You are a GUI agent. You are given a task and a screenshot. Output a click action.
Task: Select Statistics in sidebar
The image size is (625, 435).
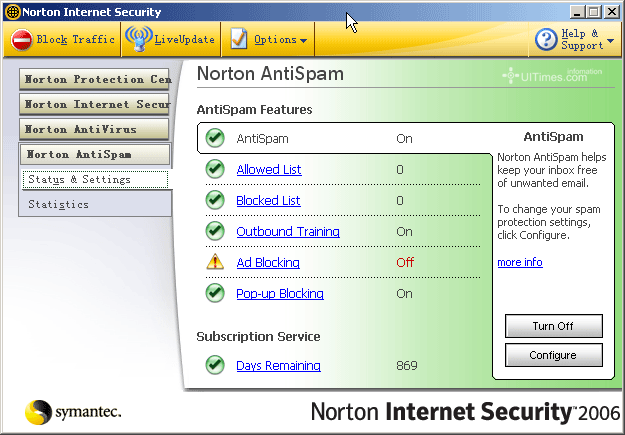click(x=59, y=204)
